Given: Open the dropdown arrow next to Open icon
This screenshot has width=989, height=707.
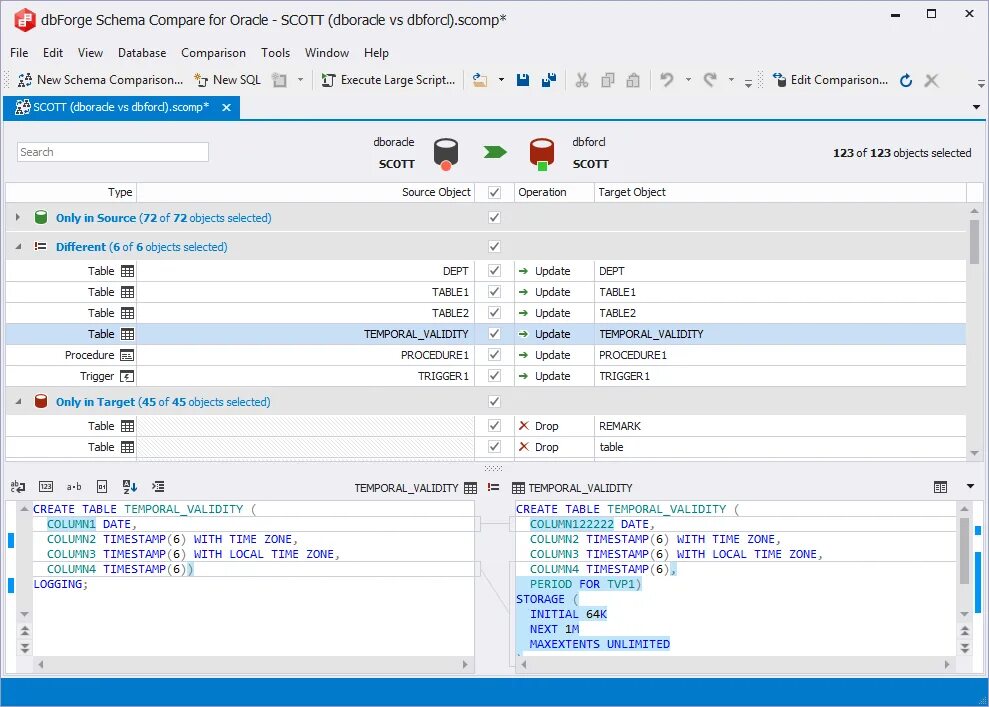Looking at the screenshot, I should coord(501,80).
